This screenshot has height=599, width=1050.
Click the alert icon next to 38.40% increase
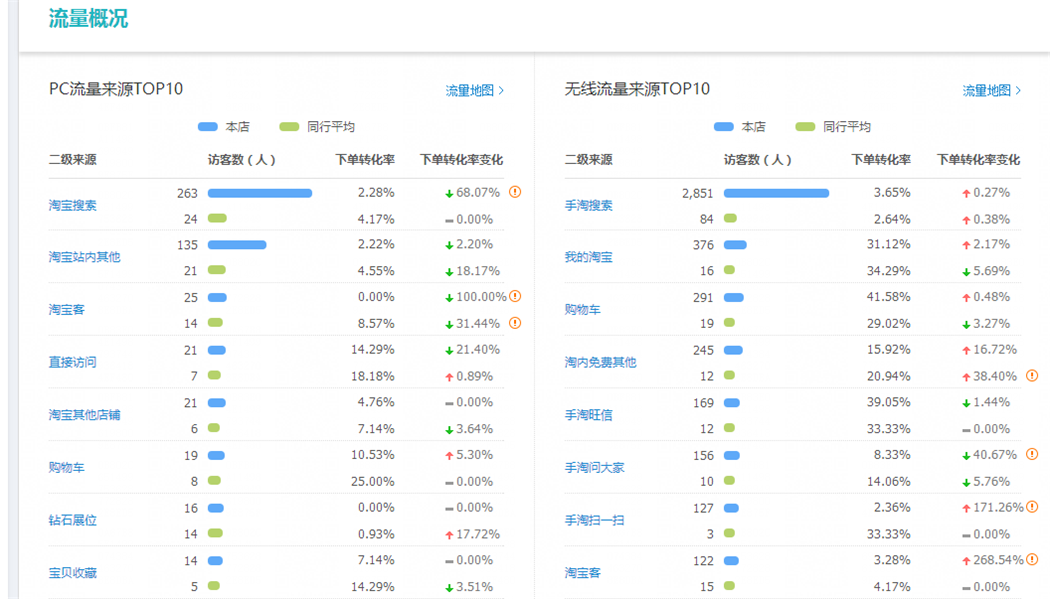(1032, 376)
